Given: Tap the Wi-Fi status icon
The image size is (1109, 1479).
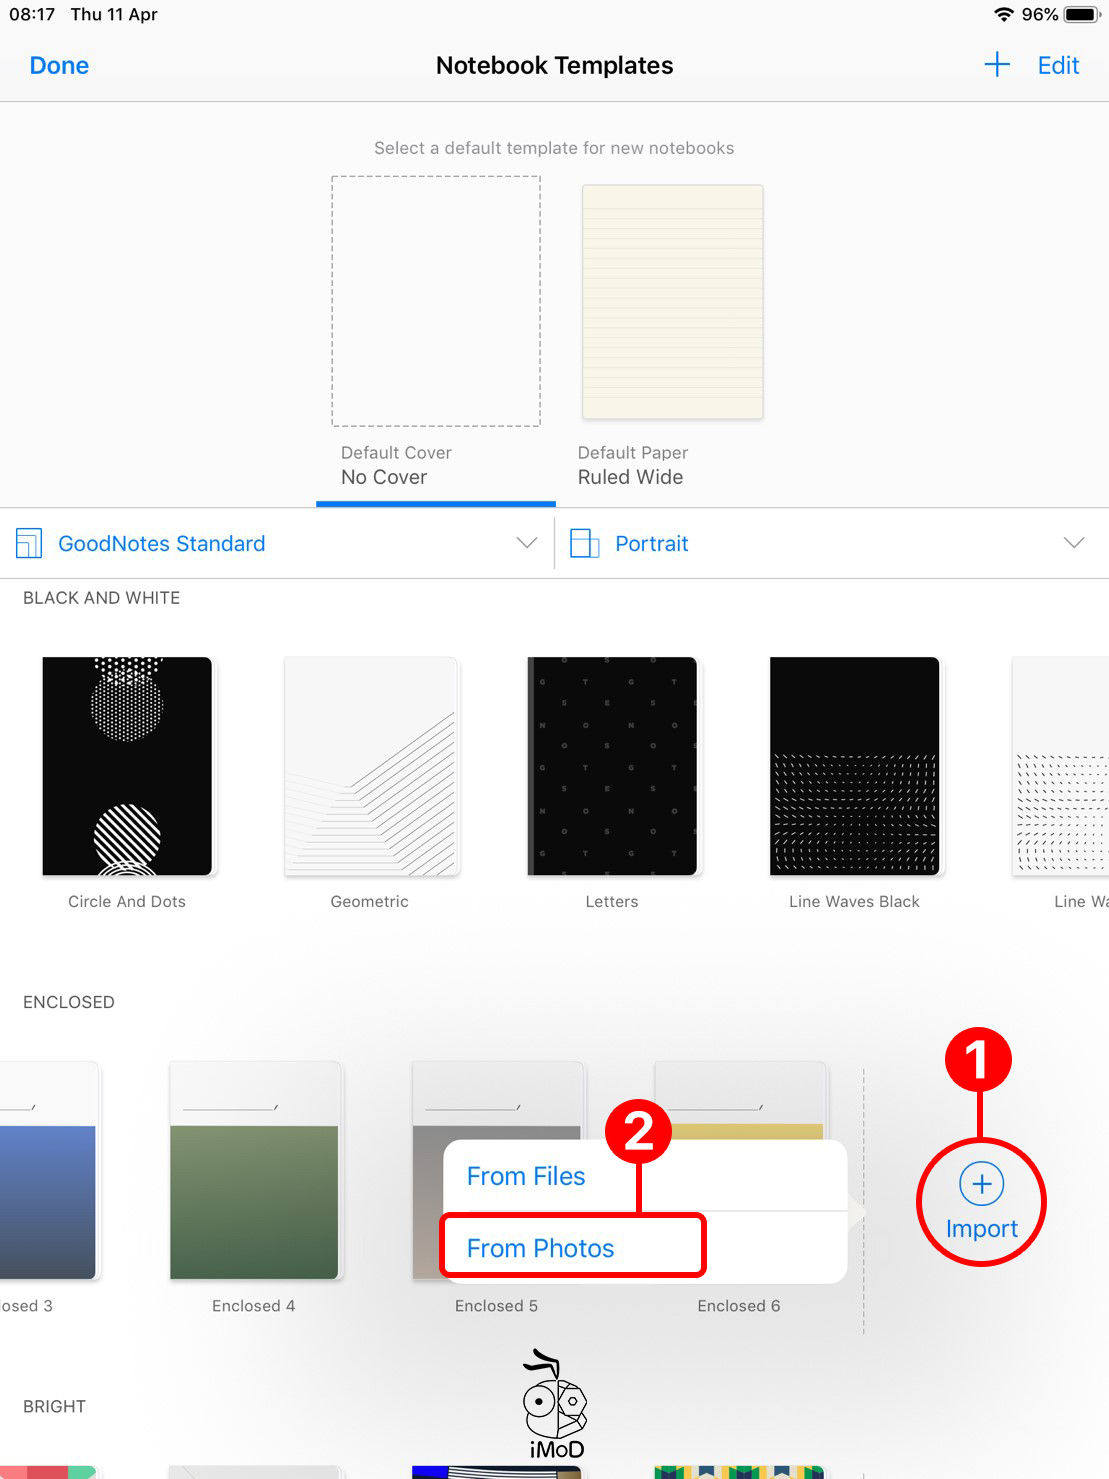Looking at the screenshot, I should pyautogui.click(x=1003, y=15).
